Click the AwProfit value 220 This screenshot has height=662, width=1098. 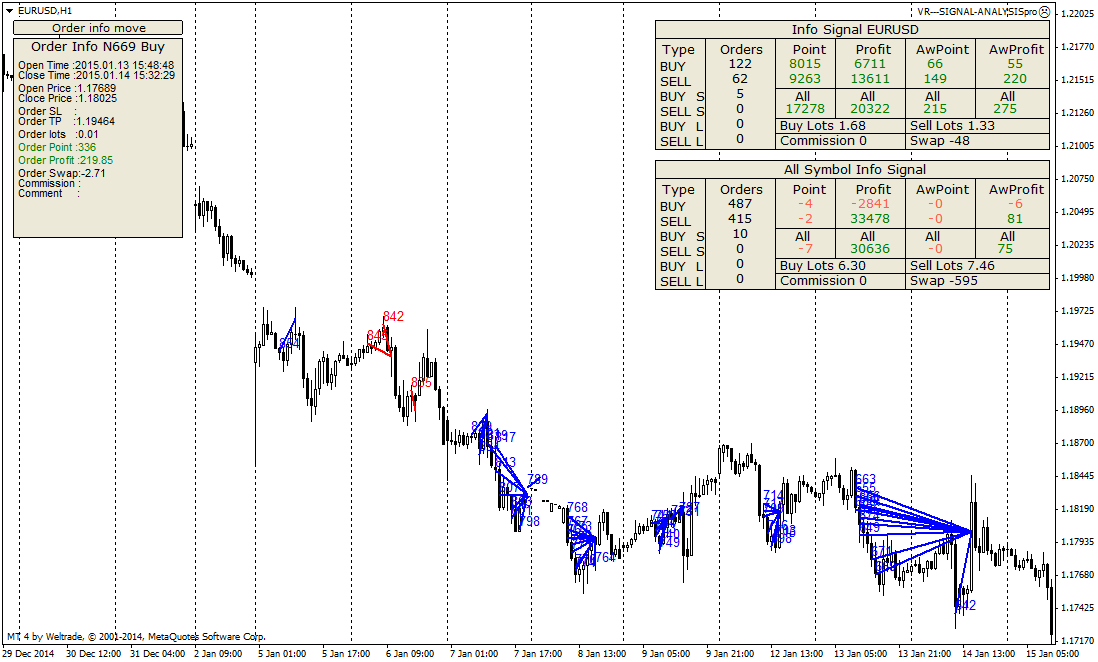pyautogui.click(x=1015, y=78)
